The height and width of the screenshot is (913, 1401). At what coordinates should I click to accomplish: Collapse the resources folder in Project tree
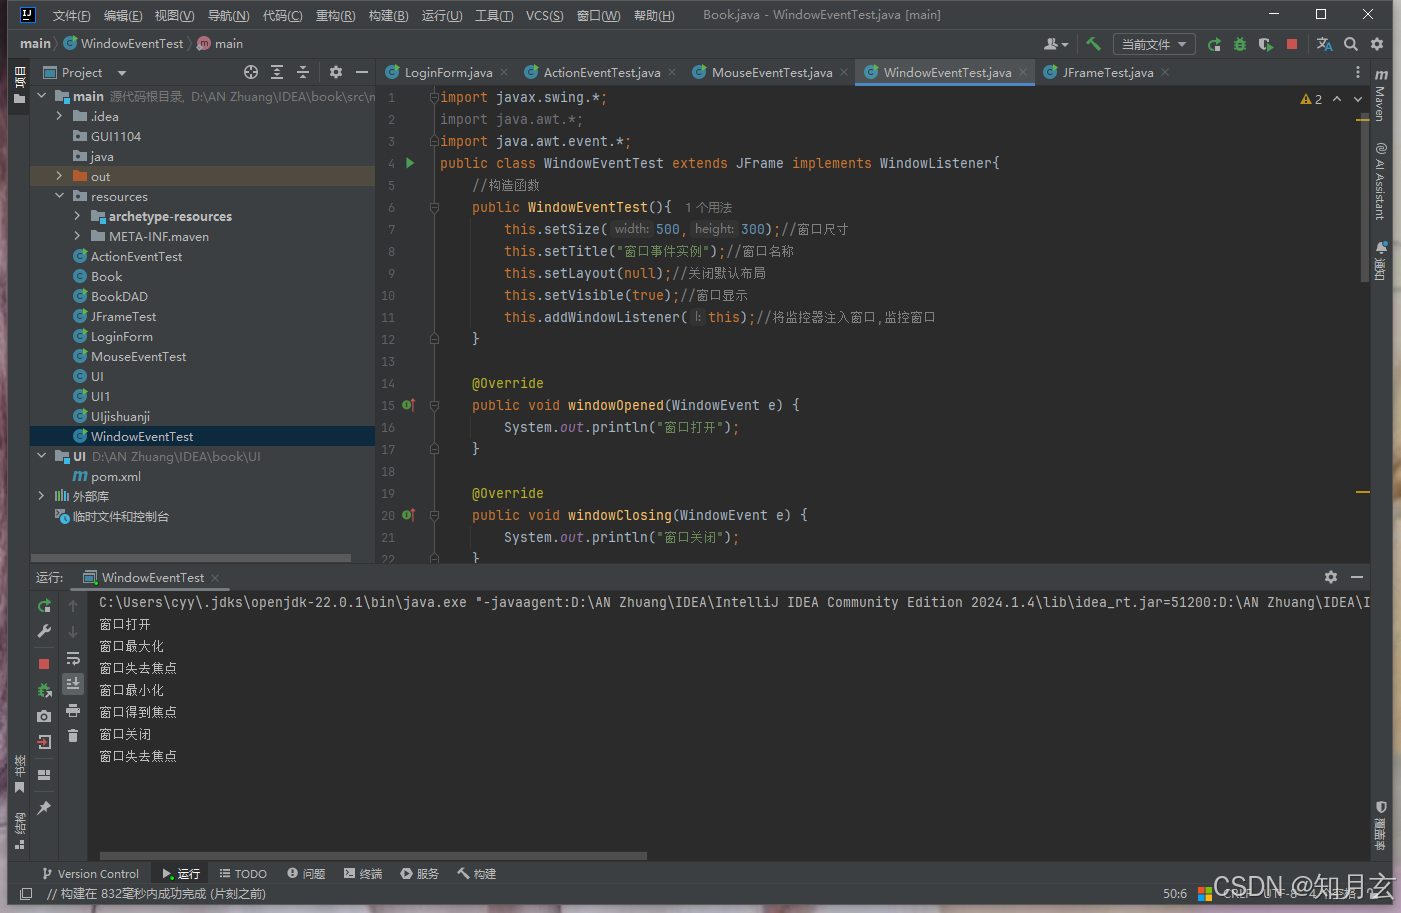58,196
